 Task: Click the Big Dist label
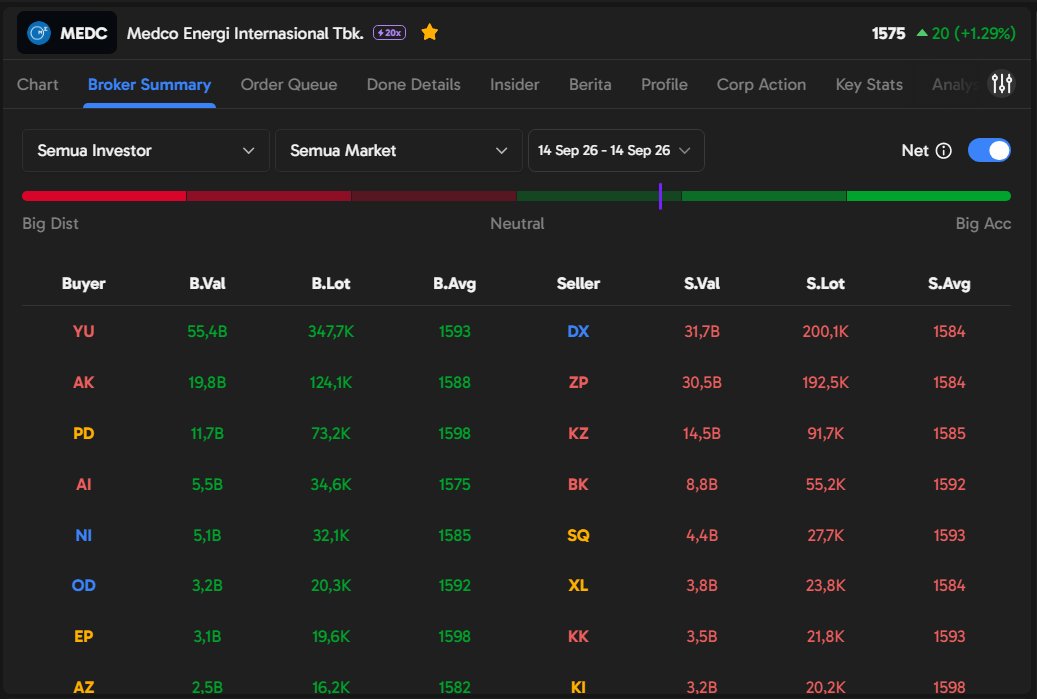pyautogui.click(x=50, y=224)
